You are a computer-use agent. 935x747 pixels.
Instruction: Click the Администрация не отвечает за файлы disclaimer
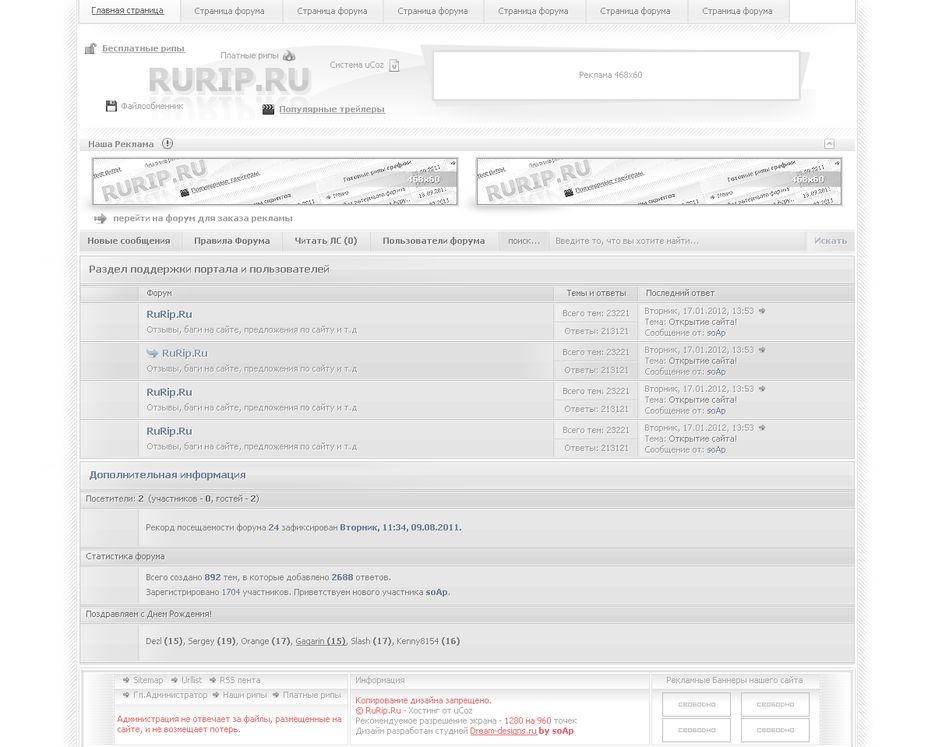[x=230, y=724]
